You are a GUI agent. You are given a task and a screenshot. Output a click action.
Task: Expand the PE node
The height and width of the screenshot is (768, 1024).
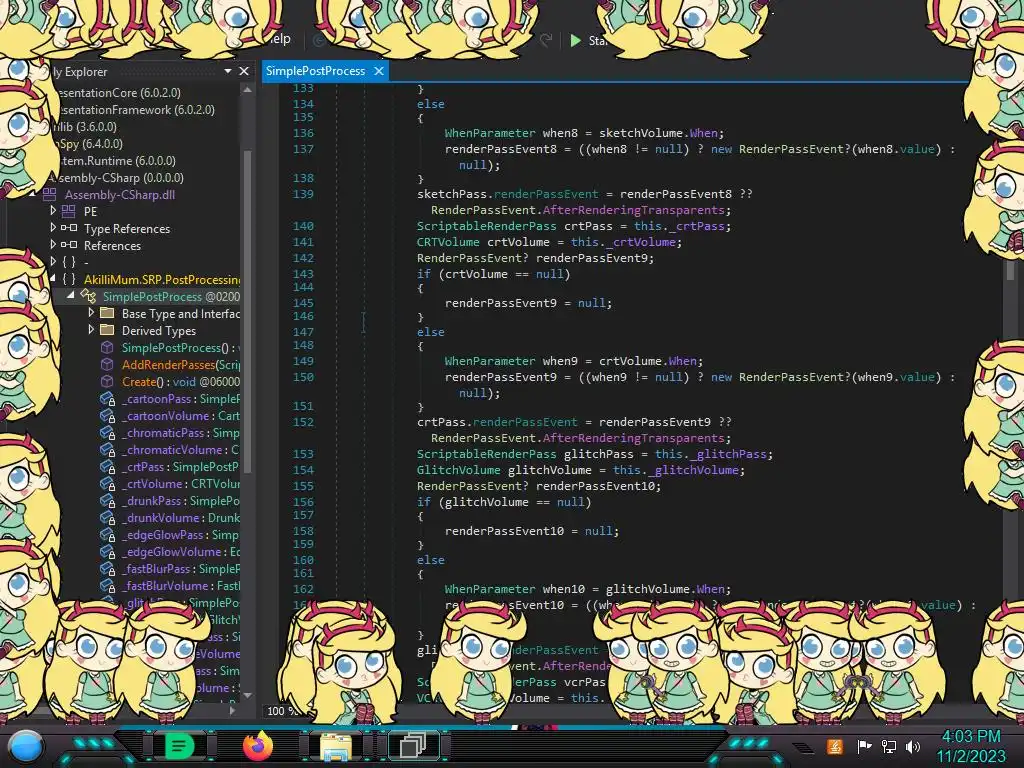53,210
